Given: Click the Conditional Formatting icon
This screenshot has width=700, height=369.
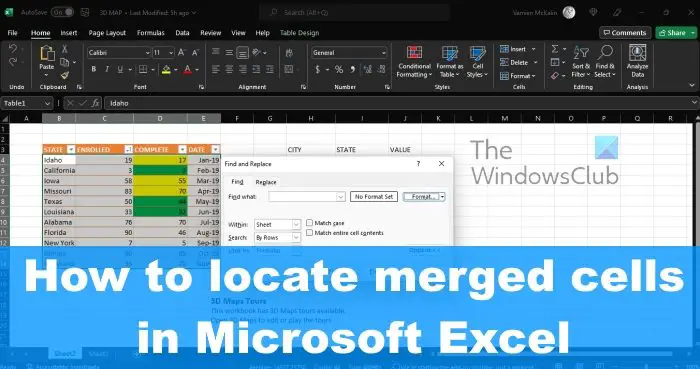Looking at the screenshot, I should point(414,52).
